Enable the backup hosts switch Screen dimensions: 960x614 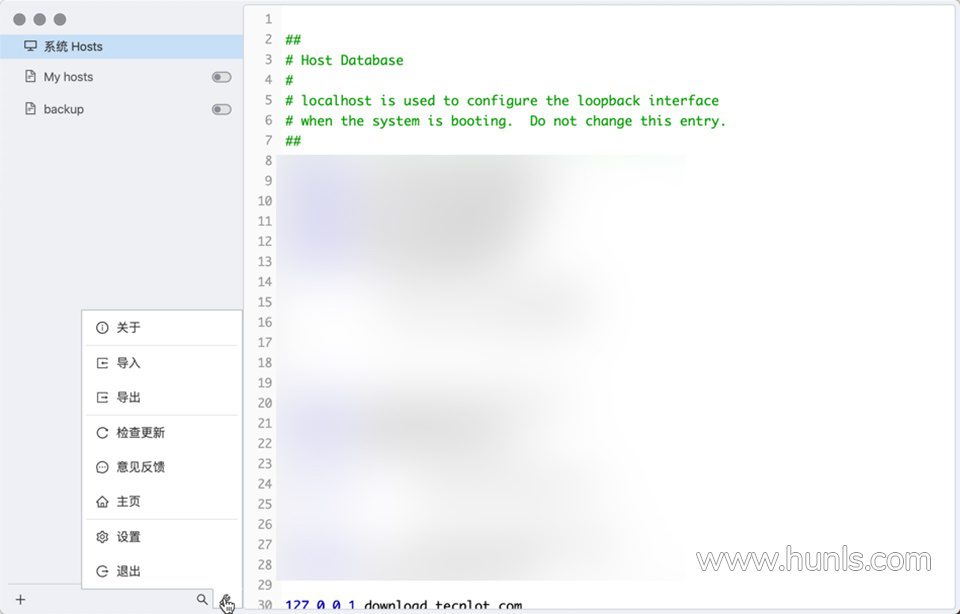tap(222, 110)
